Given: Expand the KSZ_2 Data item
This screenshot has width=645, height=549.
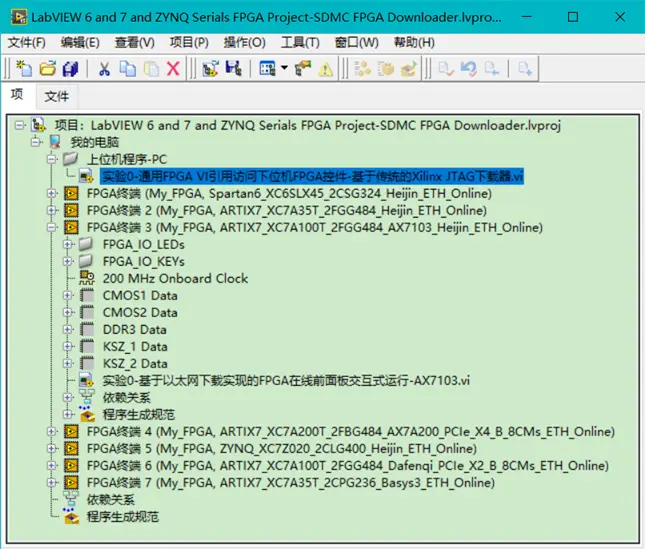Looking at the screenshot, I should coord(68,364).
